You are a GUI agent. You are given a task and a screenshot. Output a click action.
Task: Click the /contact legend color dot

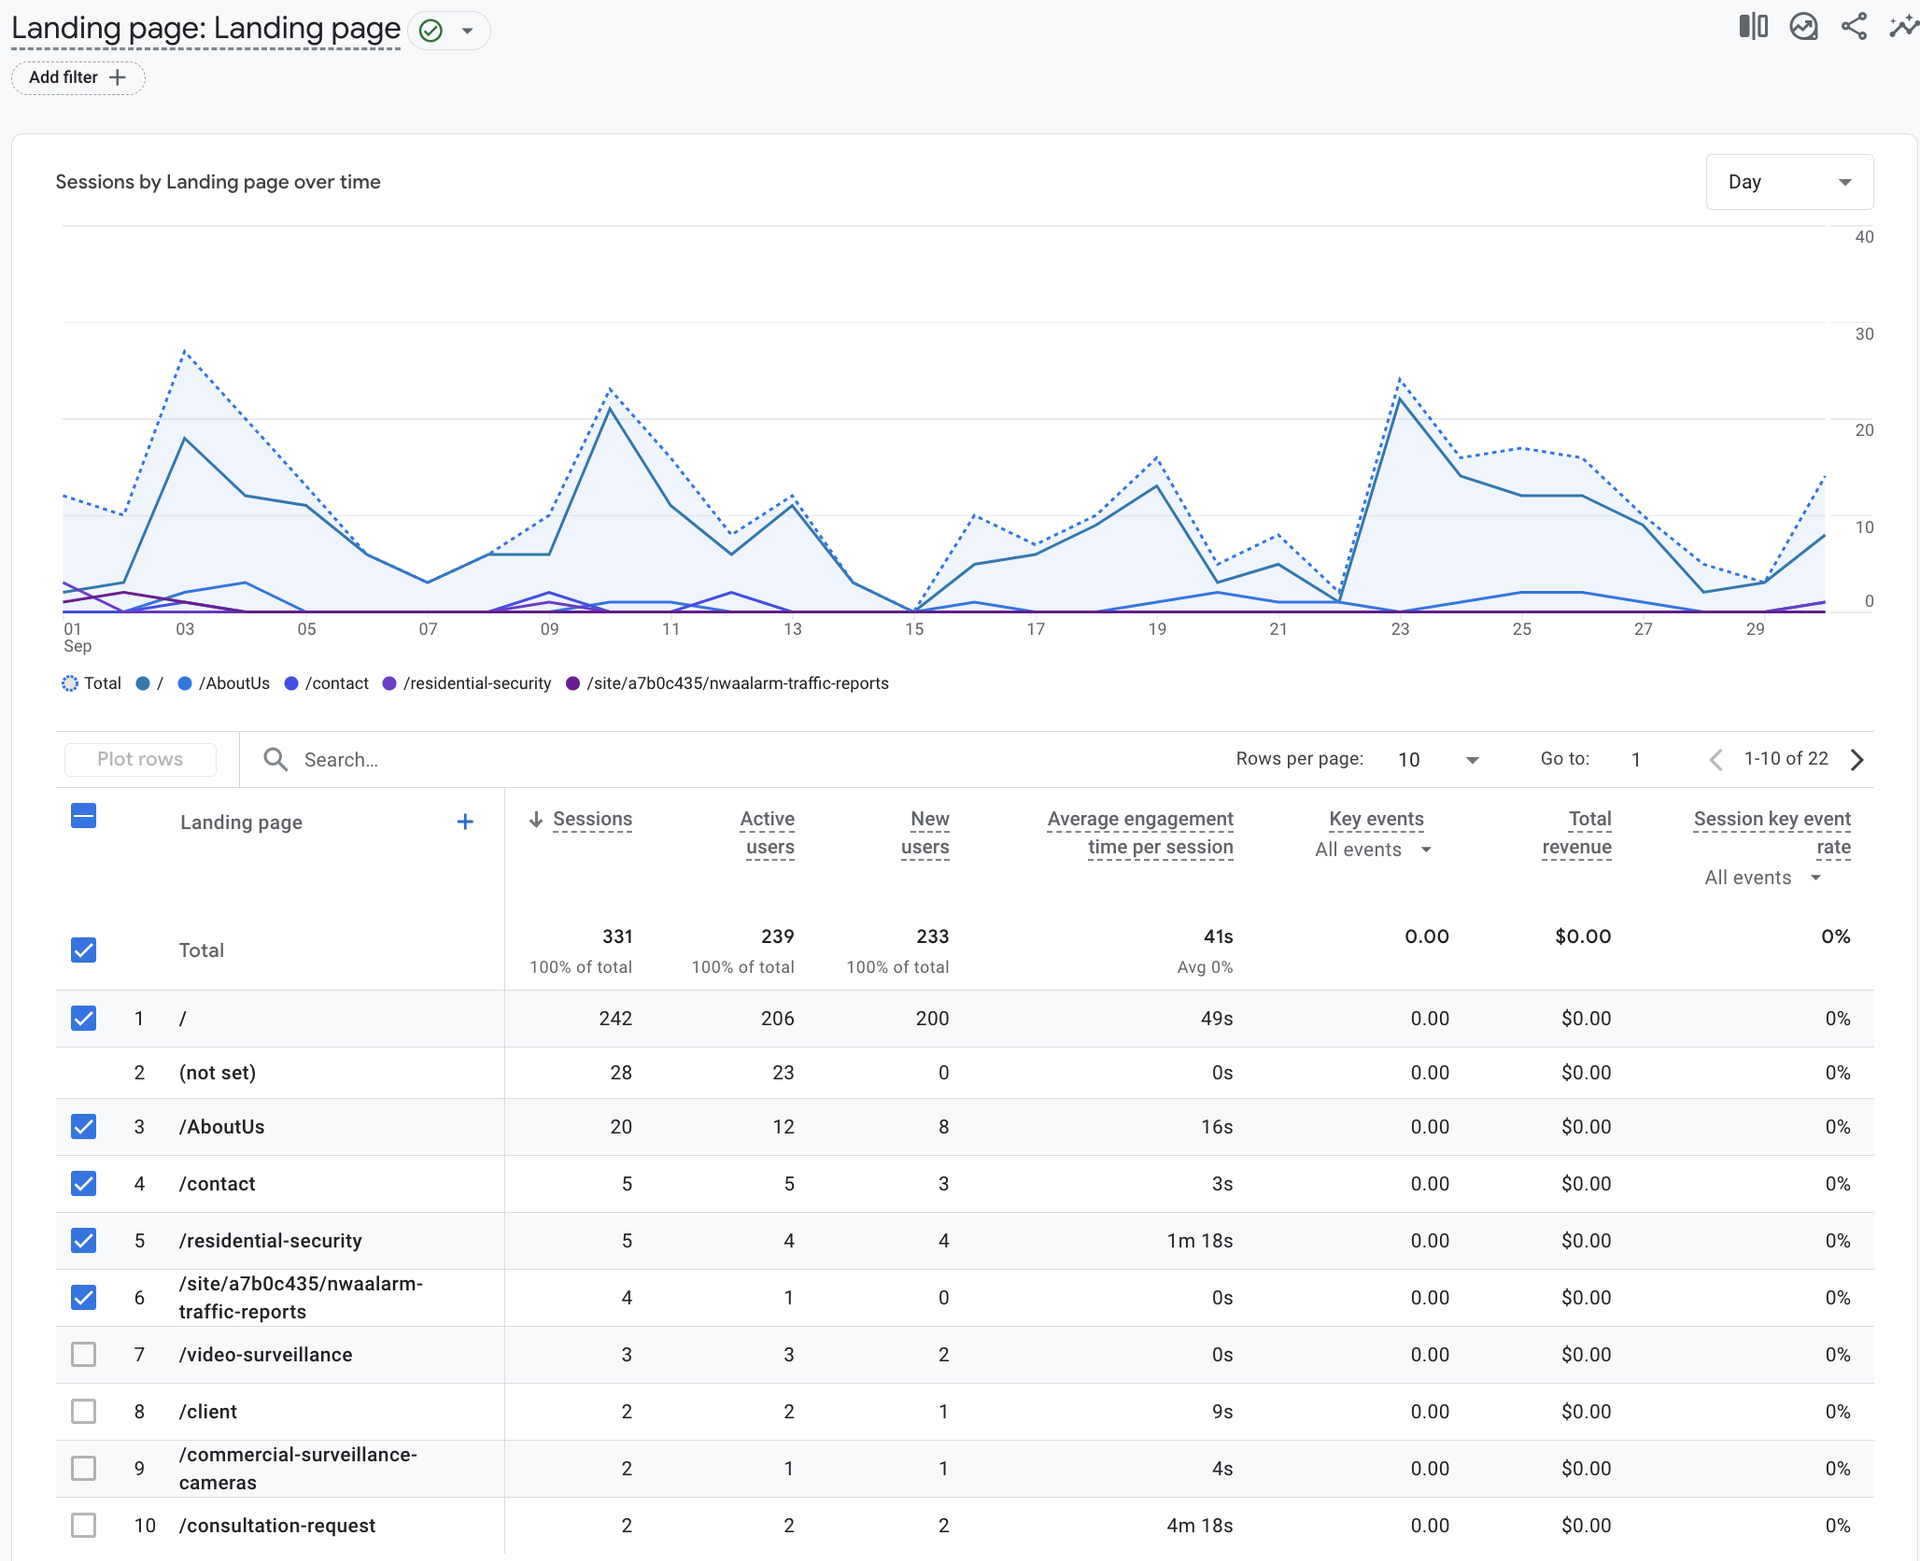(292, 684)
